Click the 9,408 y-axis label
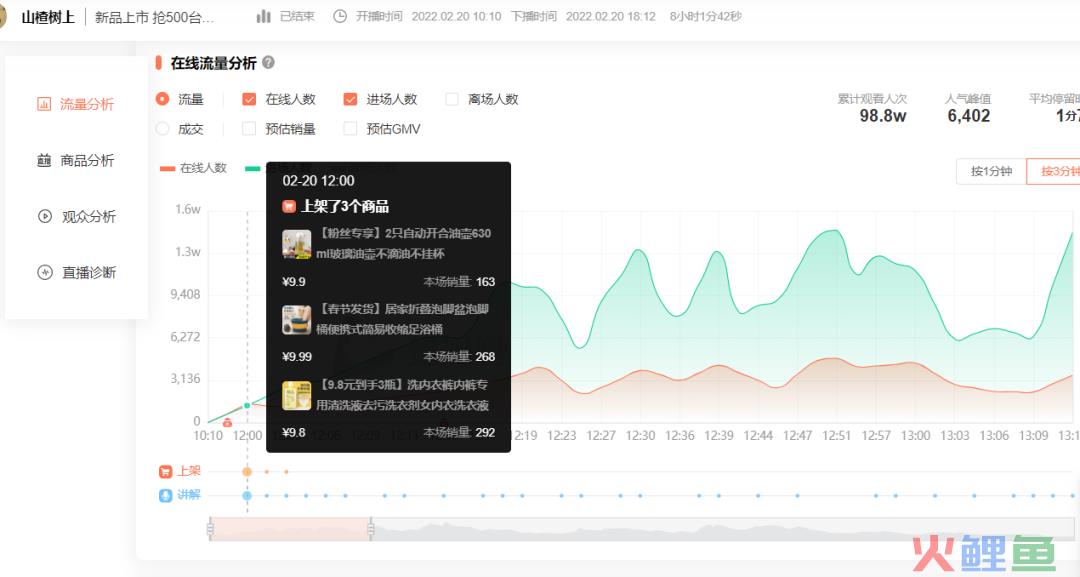Image resolution: width=1080 pixels, height=577 pixels. (185, 295)
